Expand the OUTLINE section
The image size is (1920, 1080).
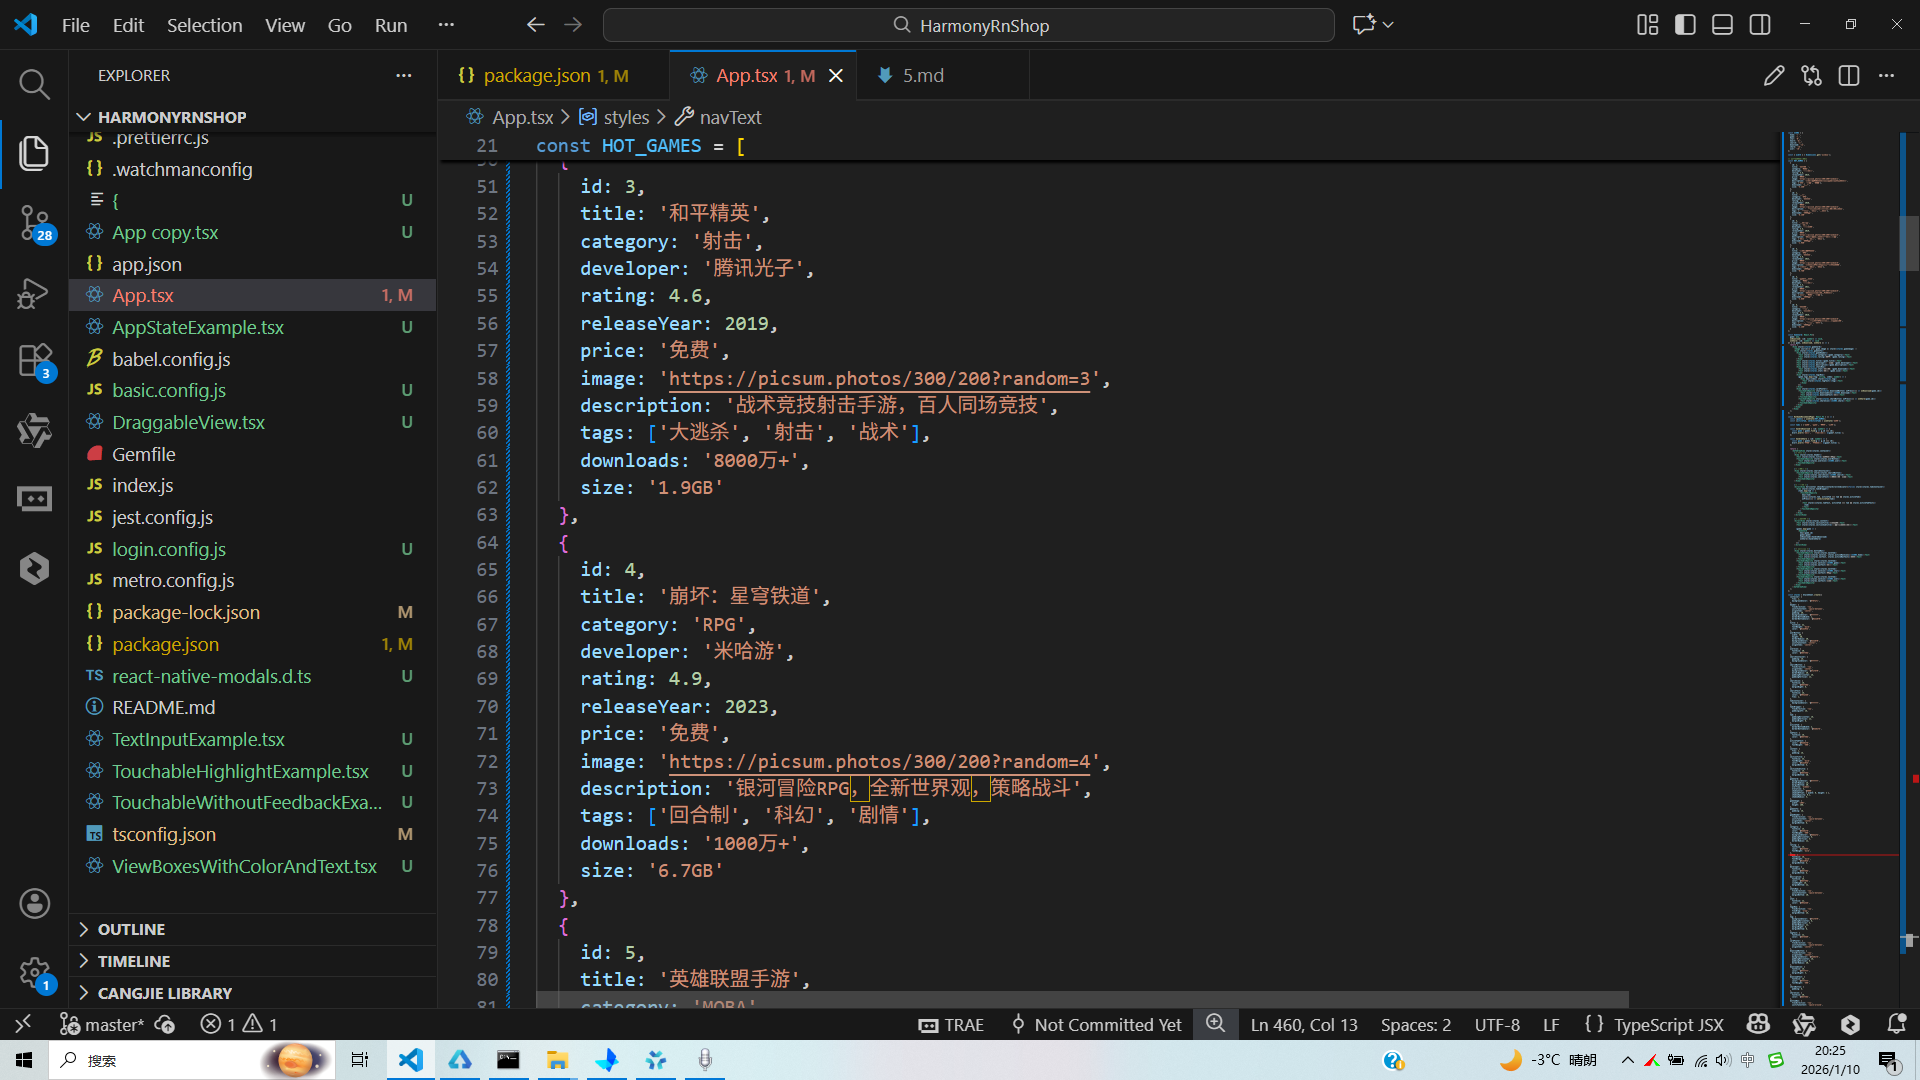tap(131, 929)
